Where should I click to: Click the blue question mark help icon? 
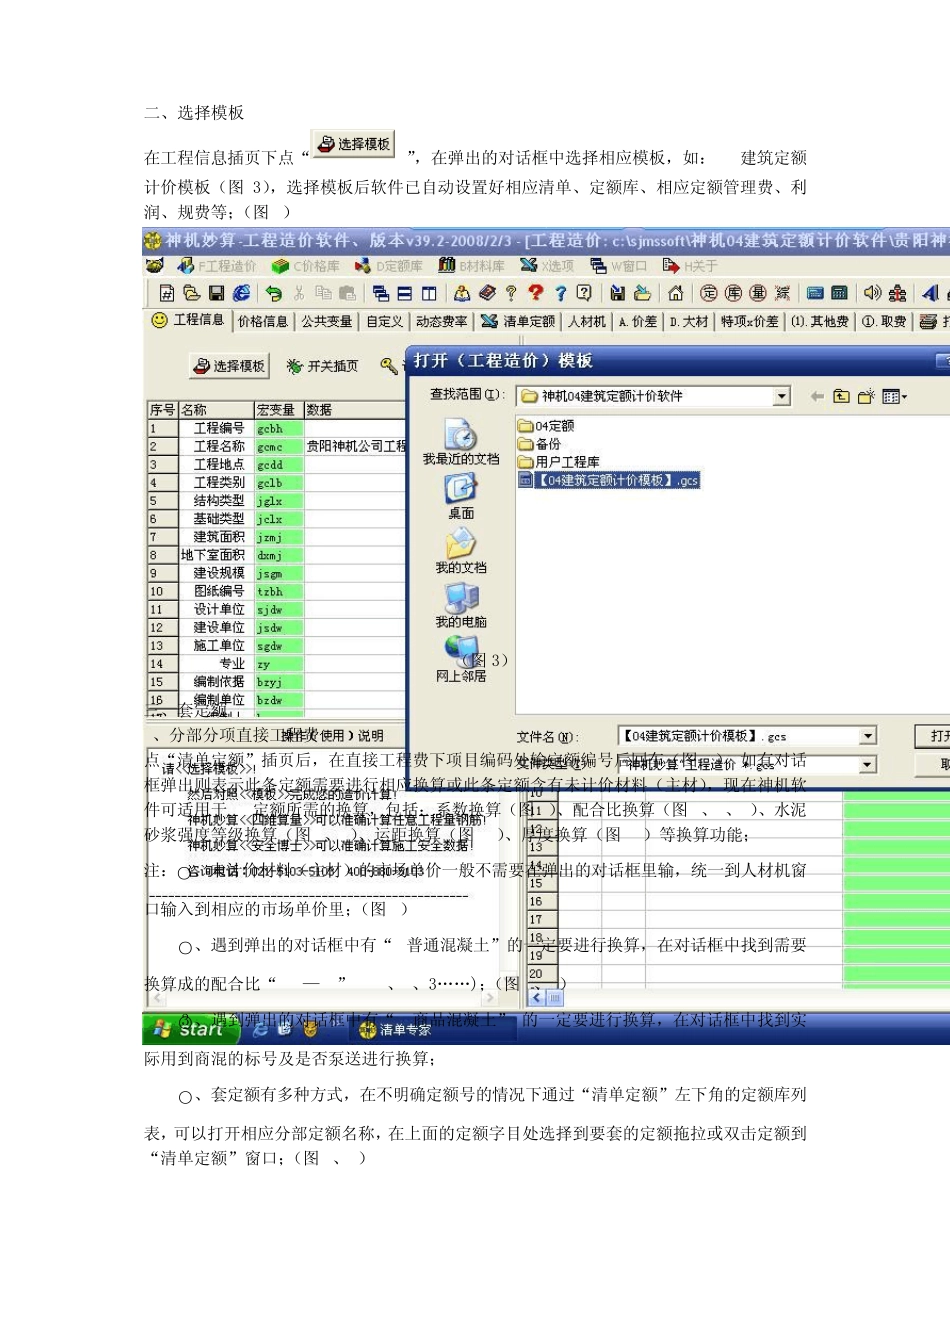coord(560,293)
